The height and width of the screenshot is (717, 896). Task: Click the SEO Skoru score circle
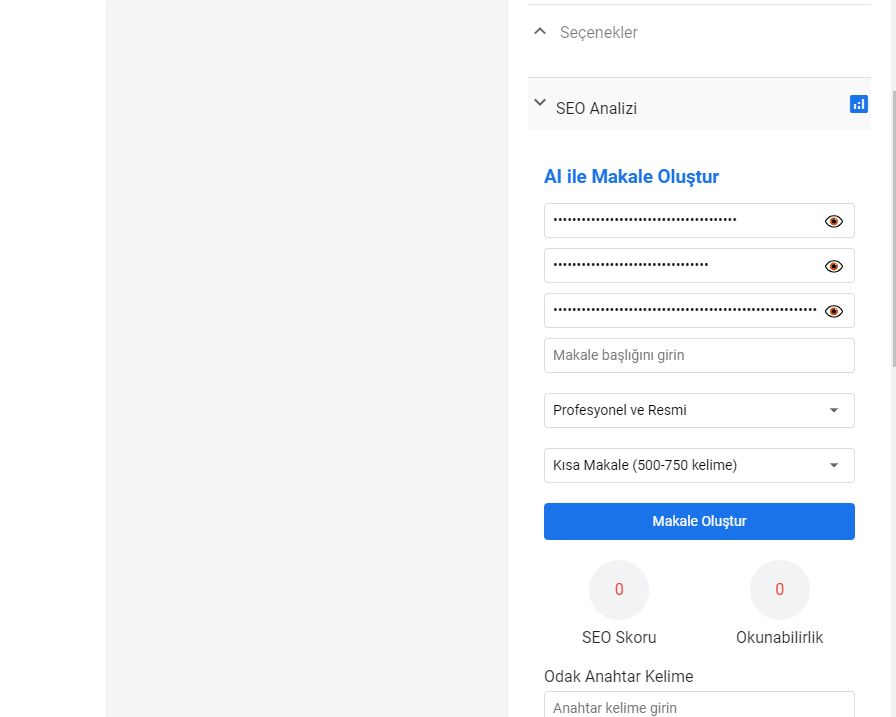tap(619, 590)
